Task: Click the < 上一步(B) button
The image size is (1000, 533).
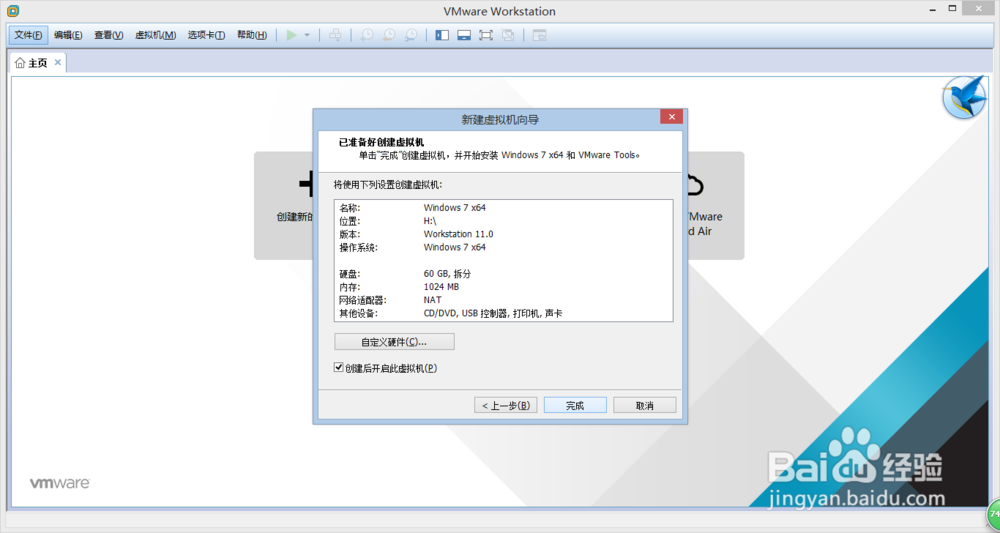Action: click(x=506, y=405)
